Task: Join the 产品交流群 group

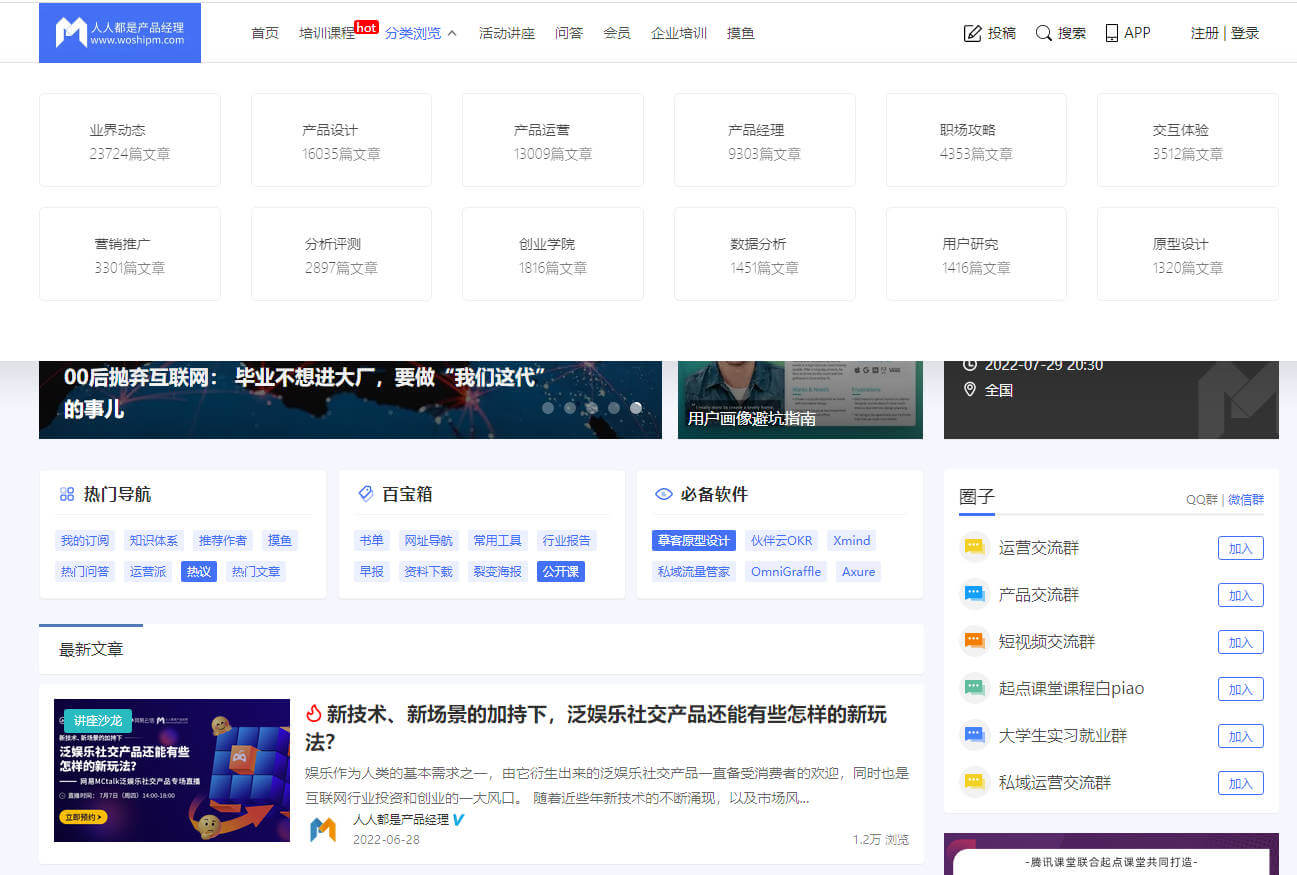Action: click(1240, 595)
